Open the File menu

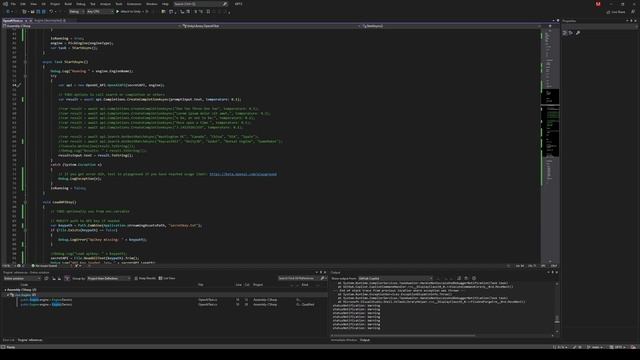13,4
